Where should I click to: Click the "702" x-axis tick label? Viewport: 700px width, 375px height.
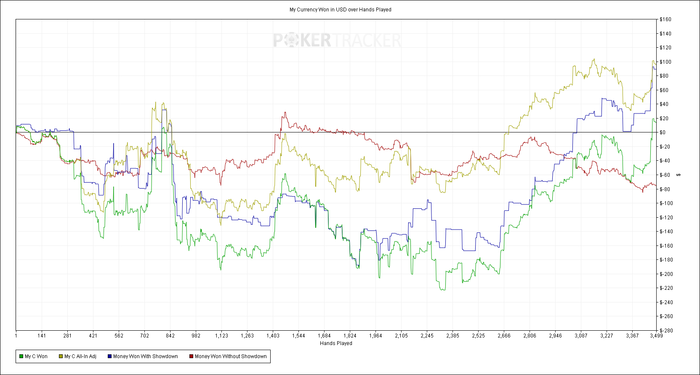click(144, 335)
